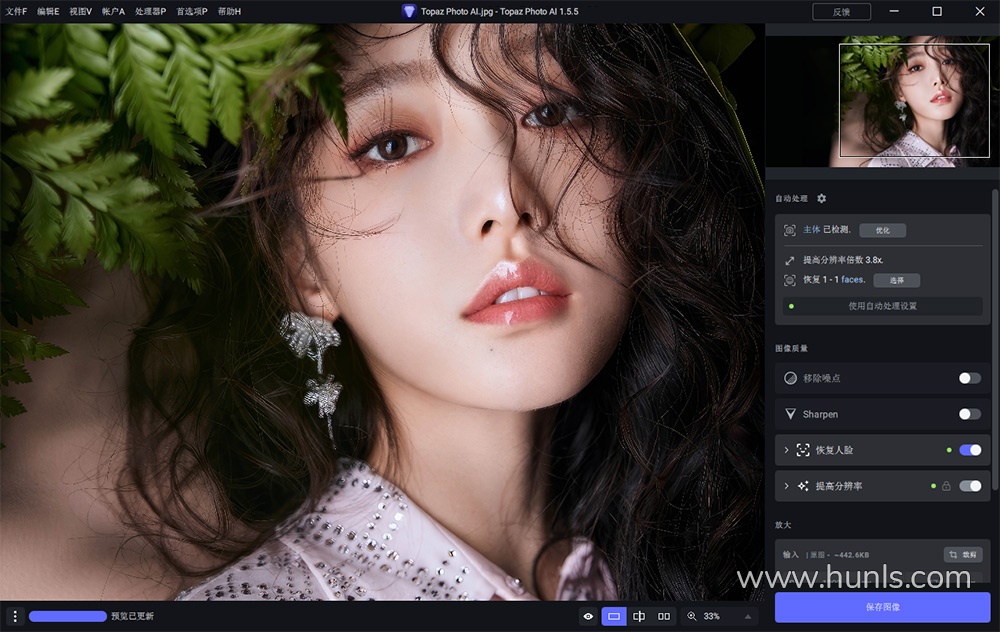The width and height of the screenshot is (1000, 632).
Task: Open the 33% zoom level dropdown
Action: point(746,616)
